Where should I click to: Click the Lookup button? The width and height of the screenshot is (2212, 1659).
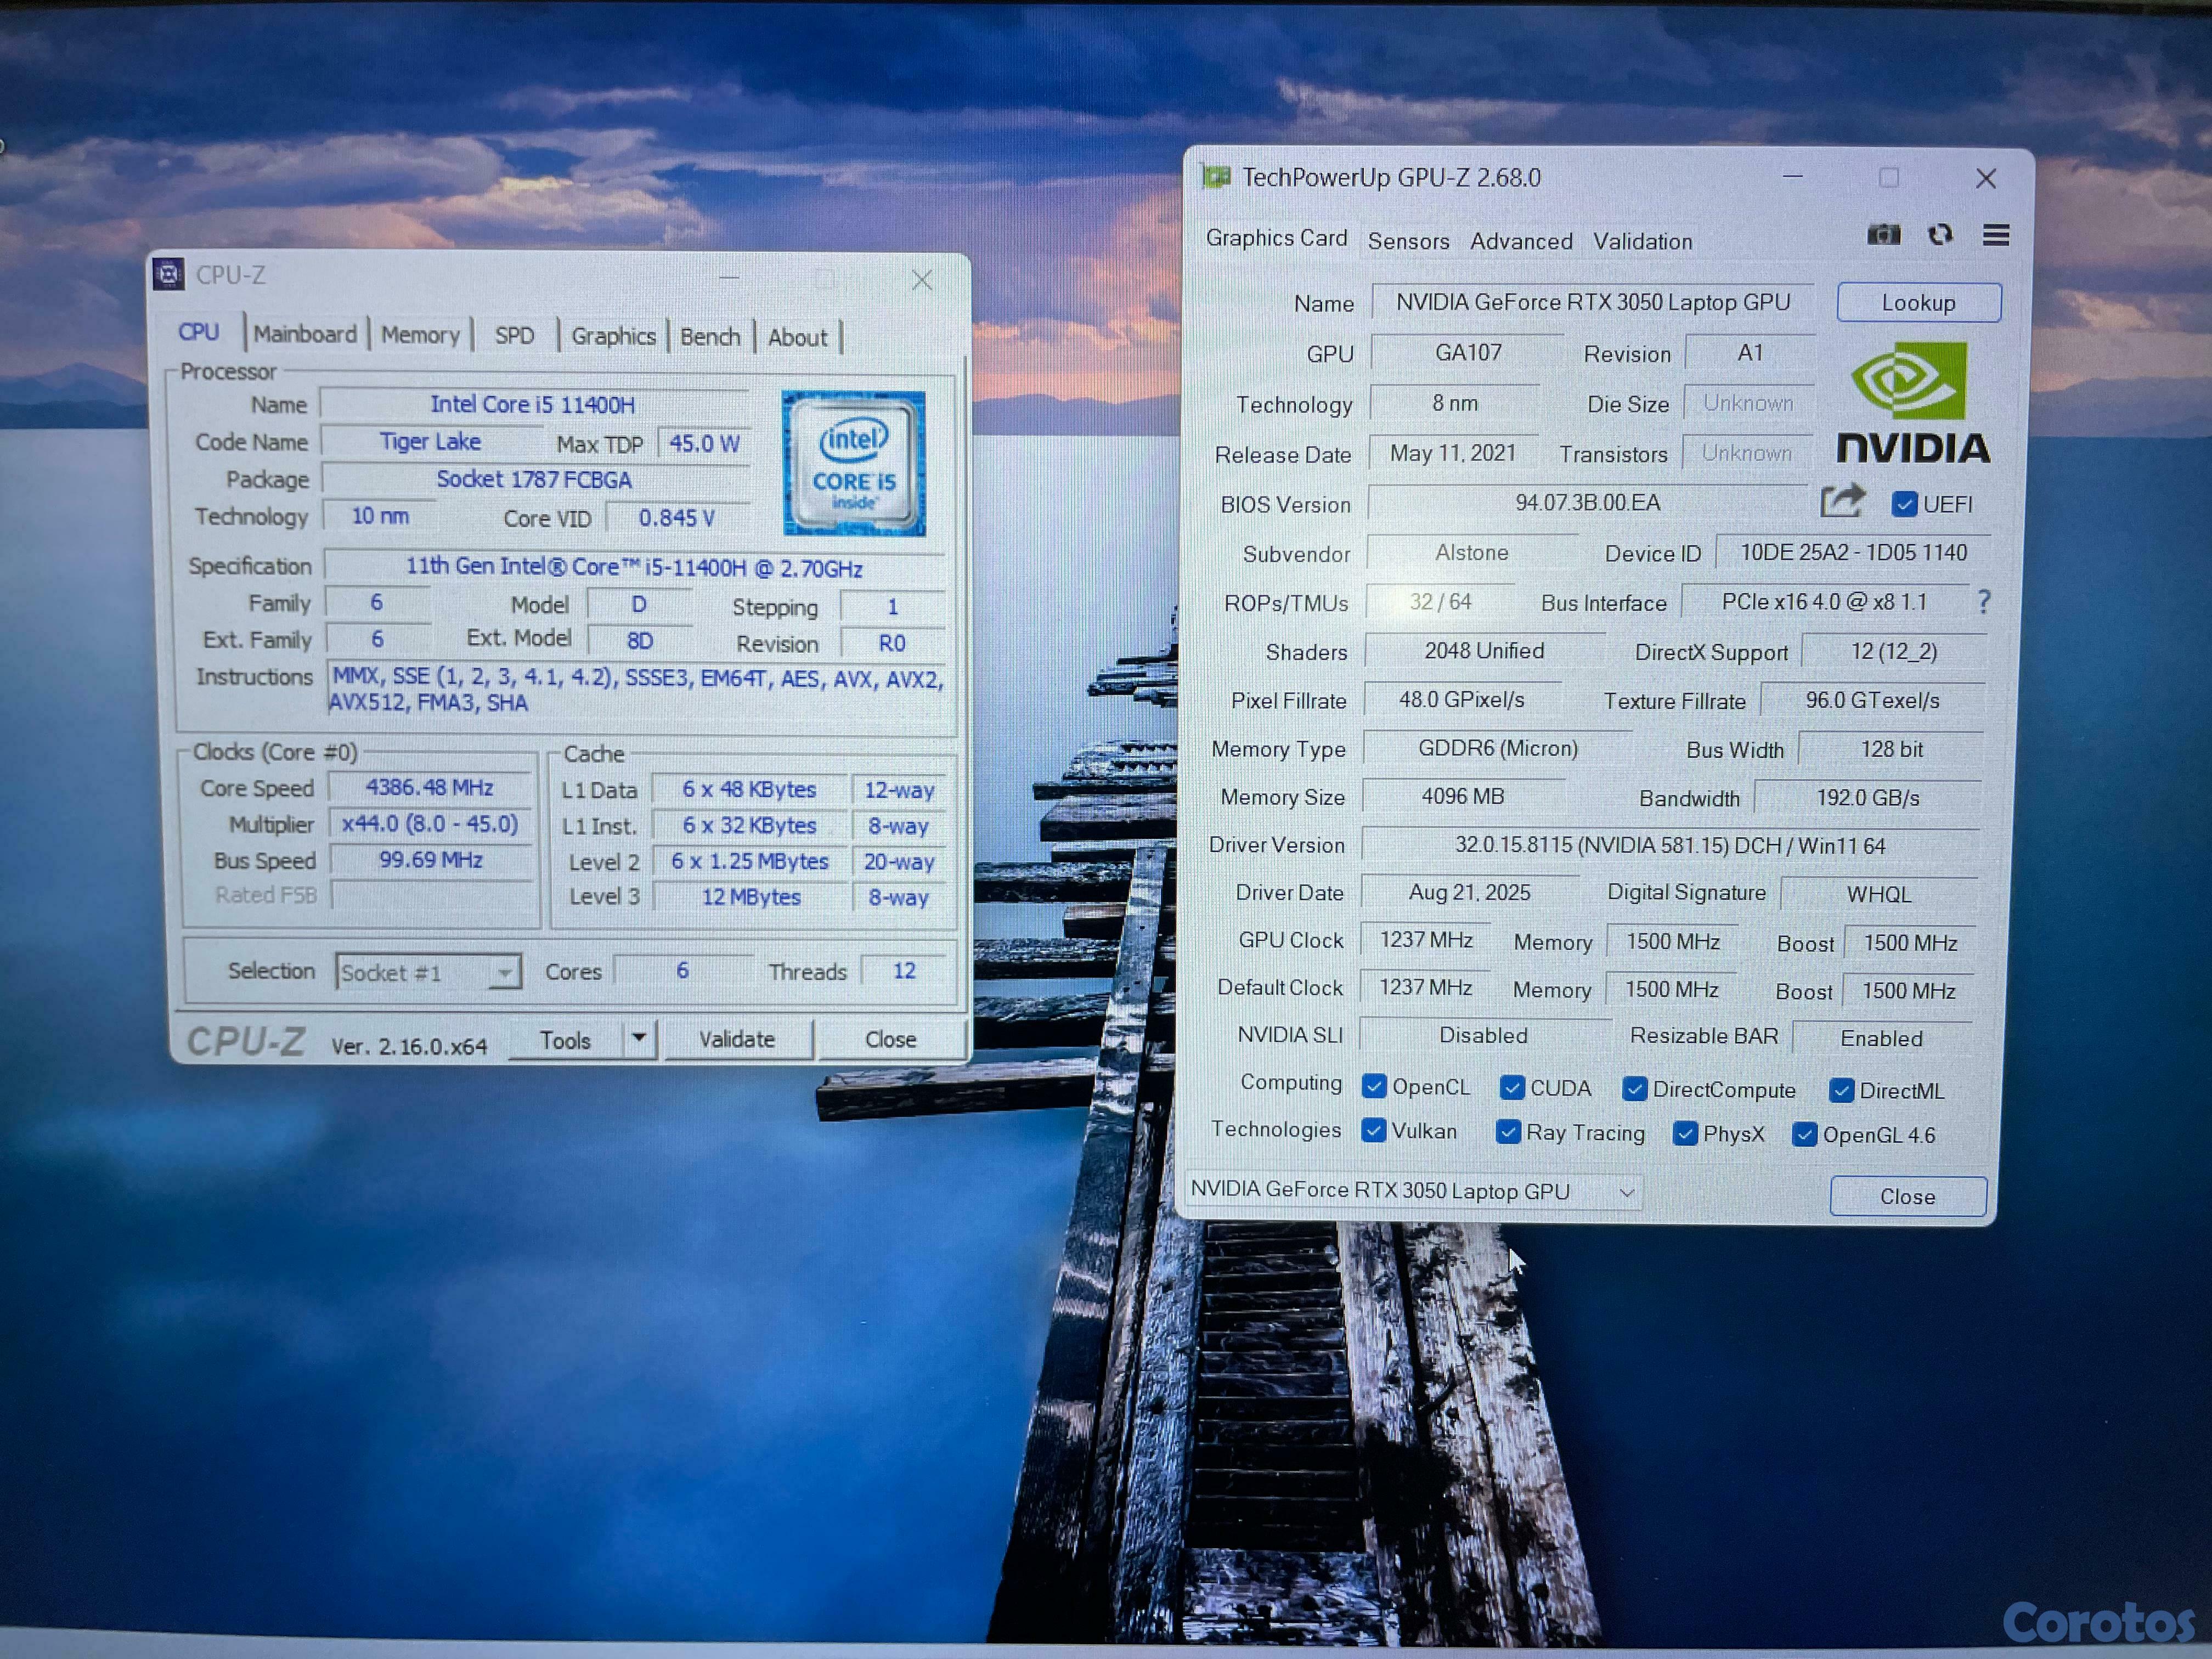[1918, 303]
